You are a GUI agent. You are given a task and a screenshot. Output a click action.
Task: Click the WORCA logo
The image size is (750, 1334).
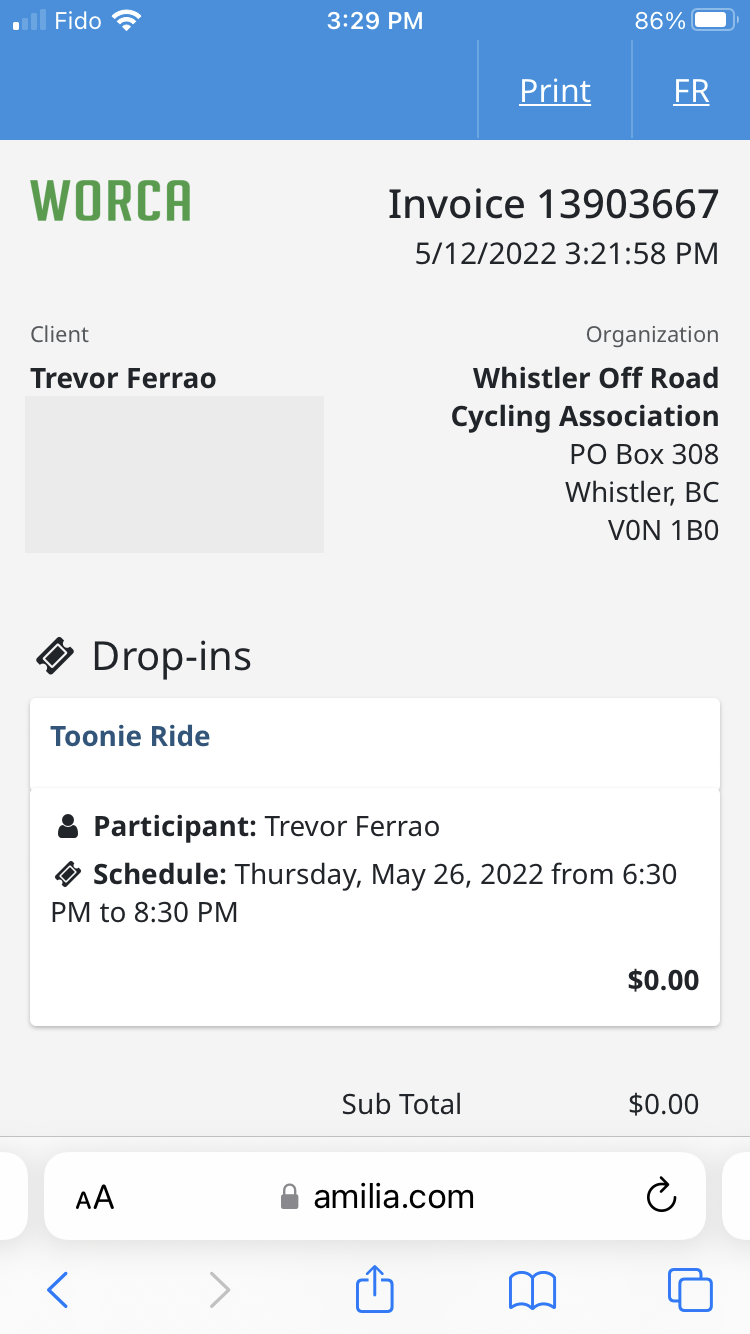(111, 201)
